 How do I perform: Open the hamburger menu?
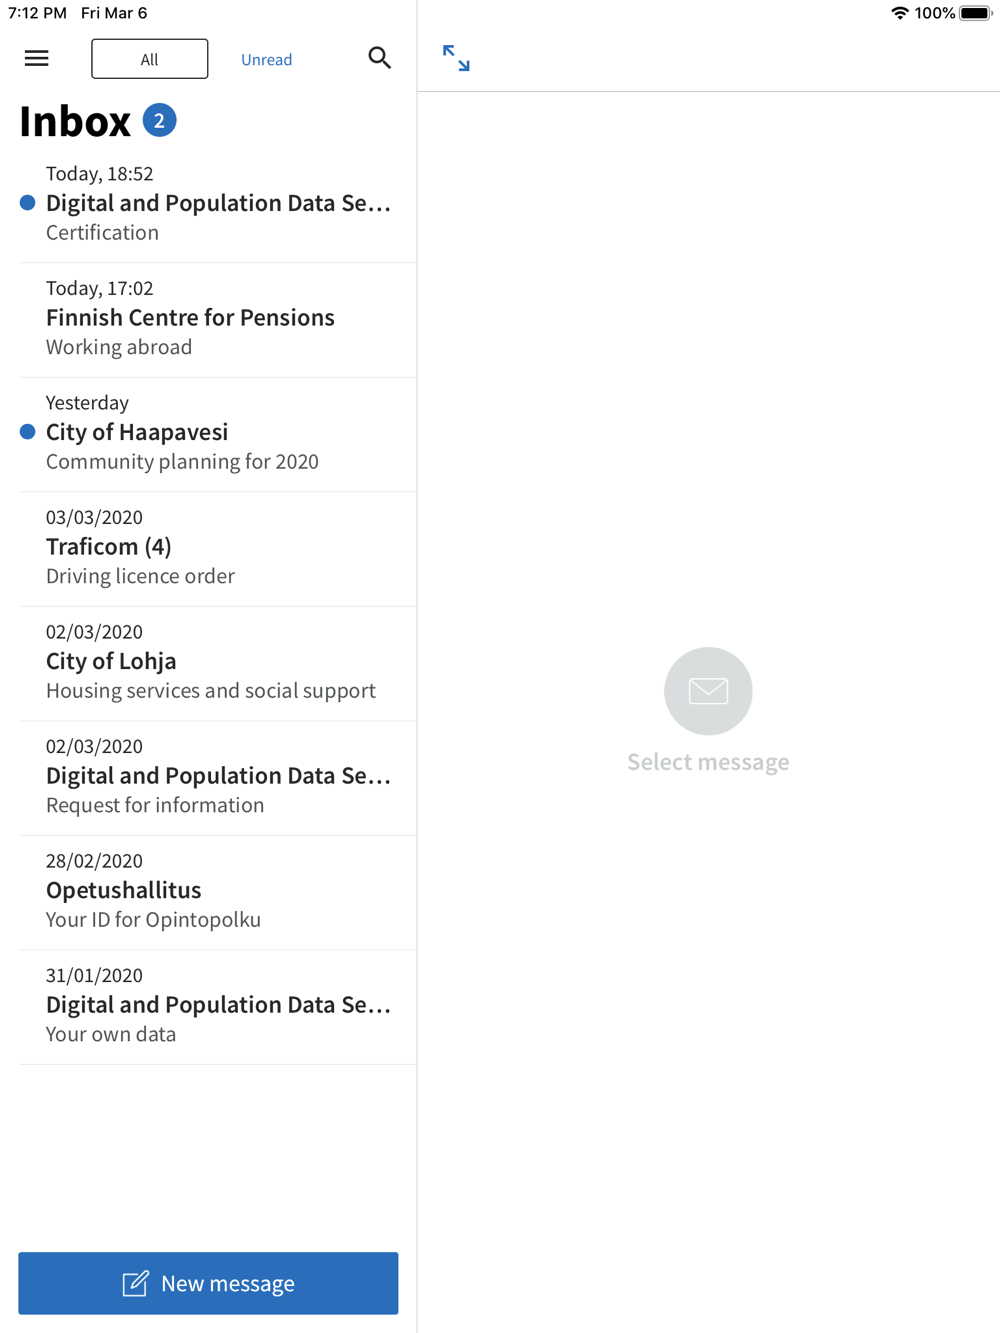(37, 59)
